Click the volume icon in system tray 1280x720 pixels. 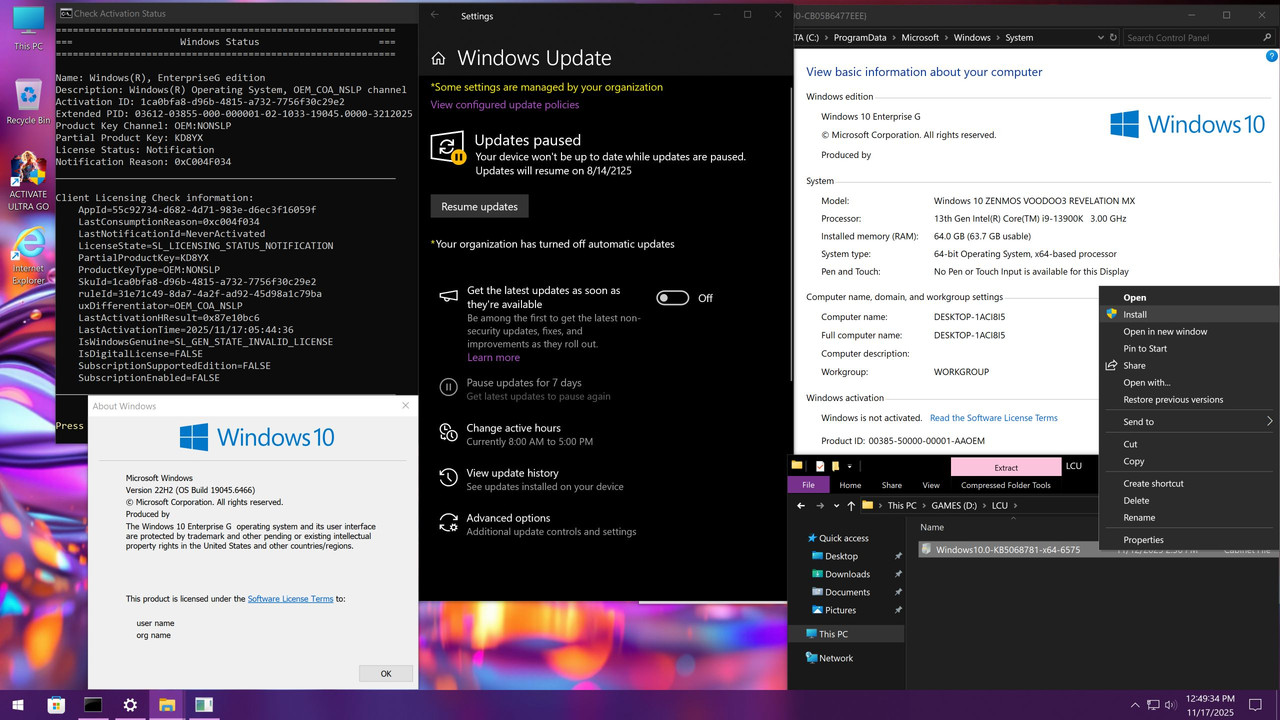pyautogui.click(x=1170, y=705)
